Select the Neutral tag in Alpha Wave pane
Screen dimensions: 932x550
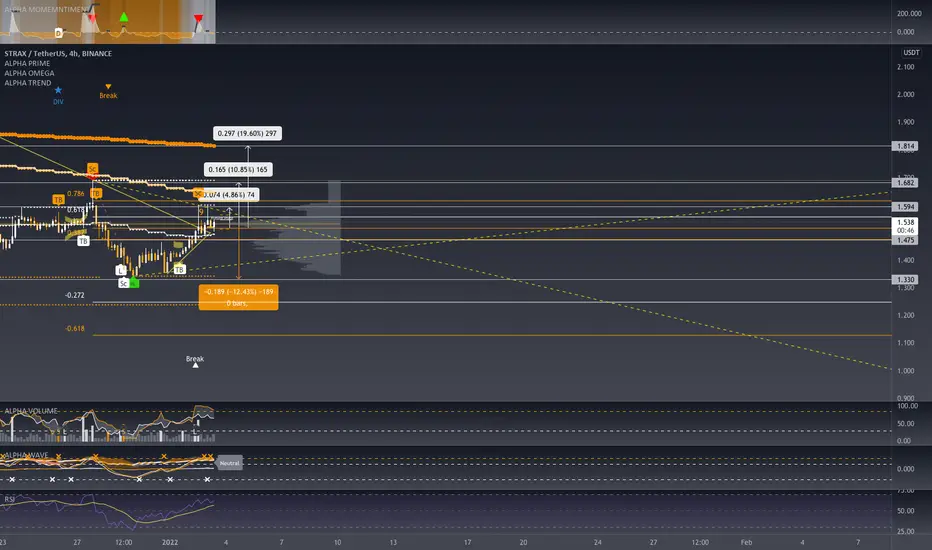point(229,463)
